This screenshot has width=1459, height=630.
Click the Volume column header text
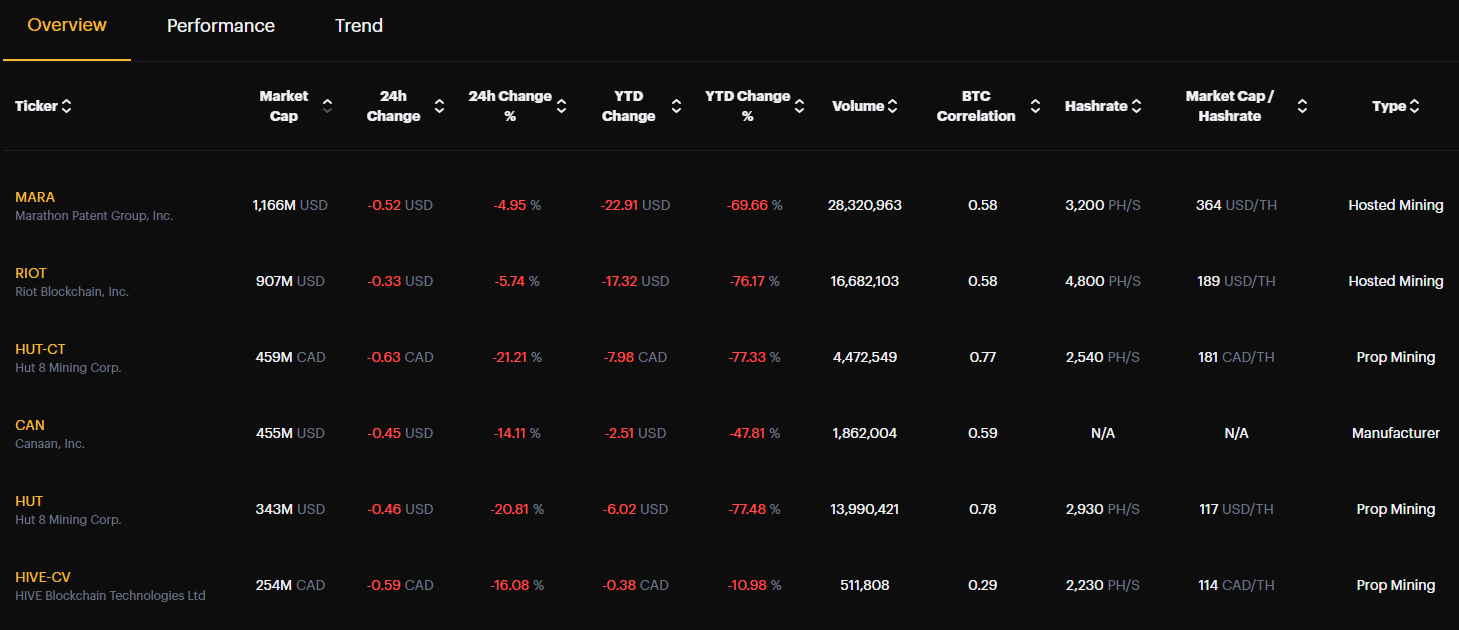point(858,106)
